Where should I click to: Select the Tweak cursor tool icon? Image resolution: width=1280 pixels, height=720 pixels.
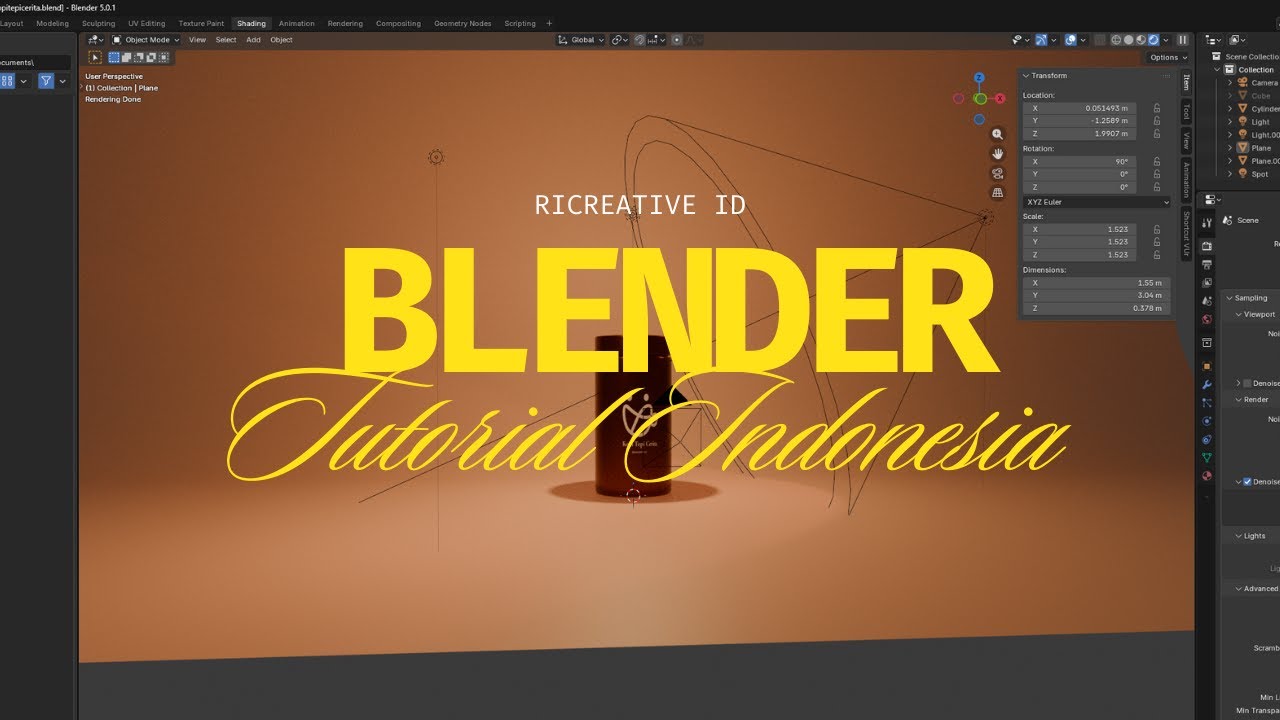pyautogui.click(x=95, y=57)
